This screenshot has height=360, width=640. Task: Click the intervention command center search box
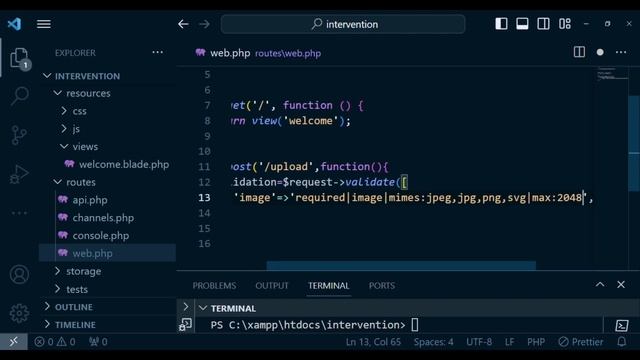(343, 24)
